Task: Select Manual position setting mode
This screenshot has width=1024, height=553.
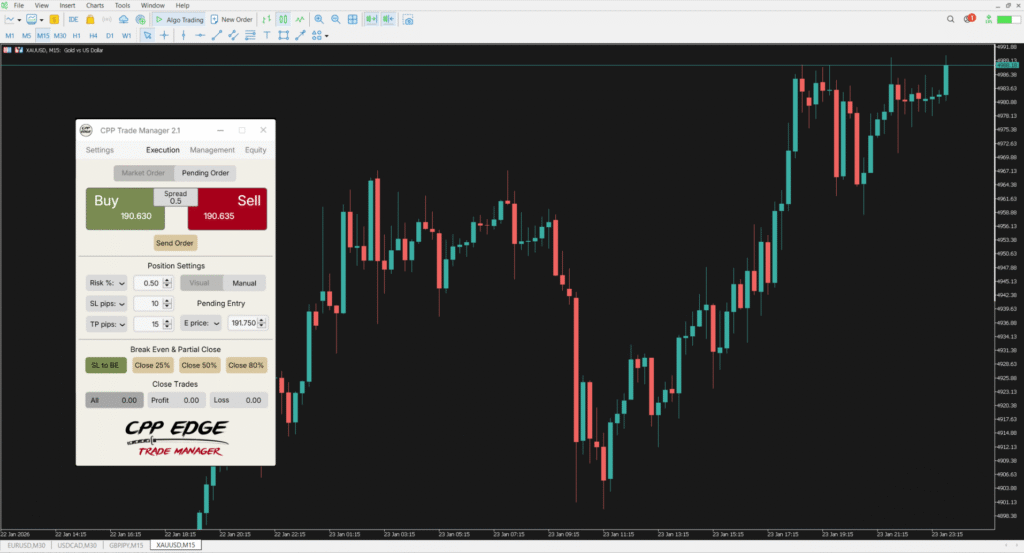Action: click(x=244, y=283)
